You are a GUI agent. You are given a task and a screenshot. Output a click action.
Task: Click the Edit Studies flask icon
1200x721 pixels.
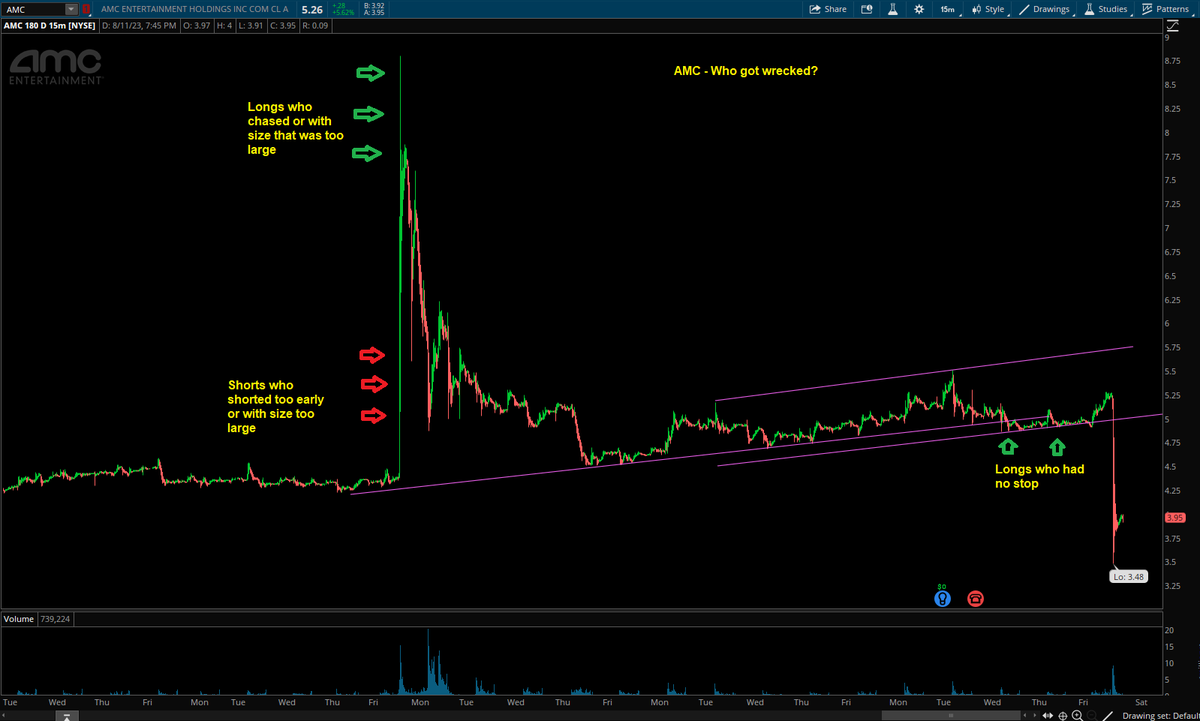click(x=893, y=9)
